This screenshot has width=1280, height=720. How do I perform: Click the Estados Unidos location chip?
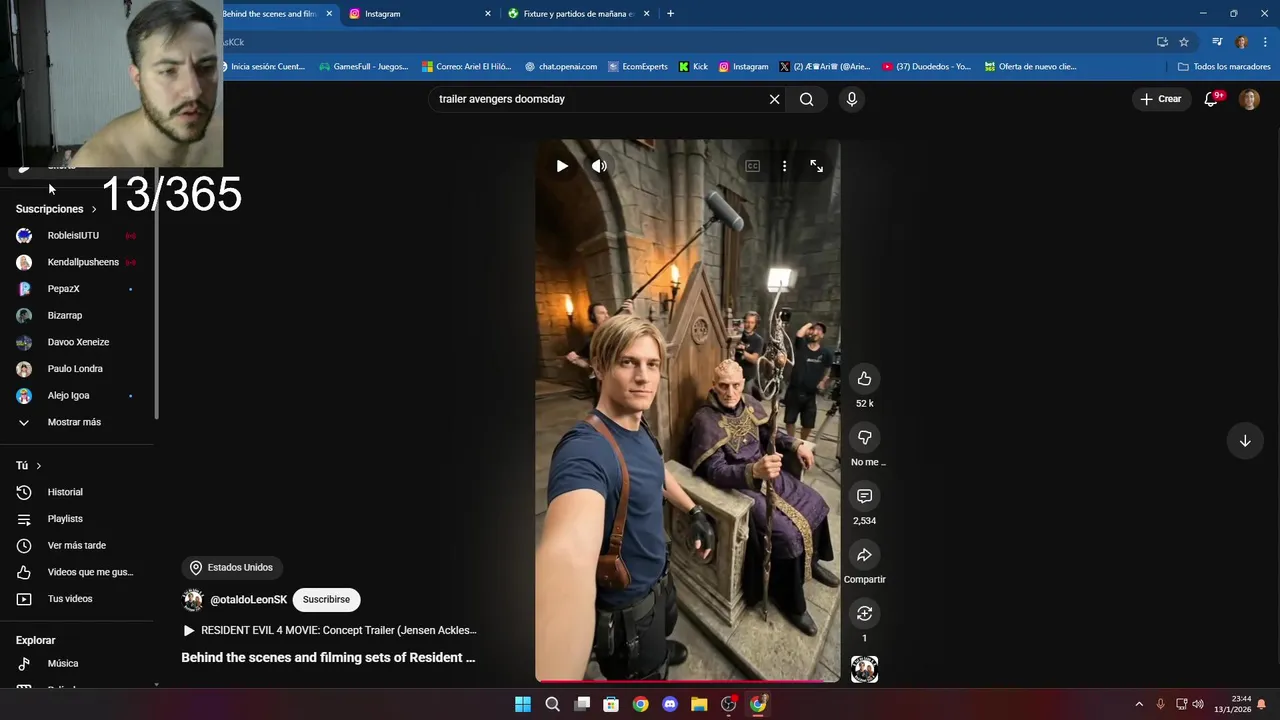pos(232,567)
